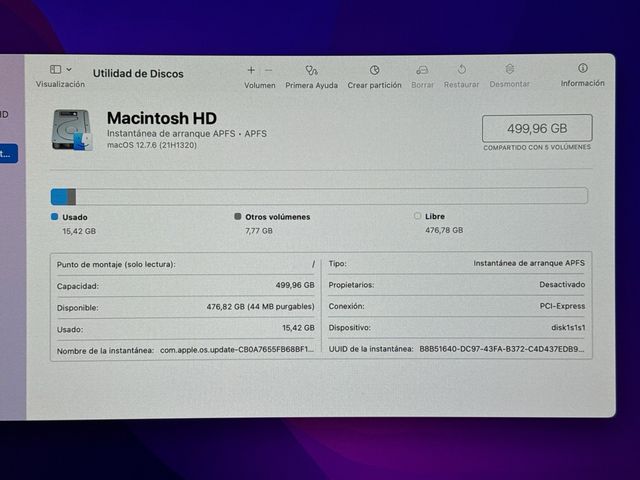Click the Volumen toolbar label

(260, 85)
